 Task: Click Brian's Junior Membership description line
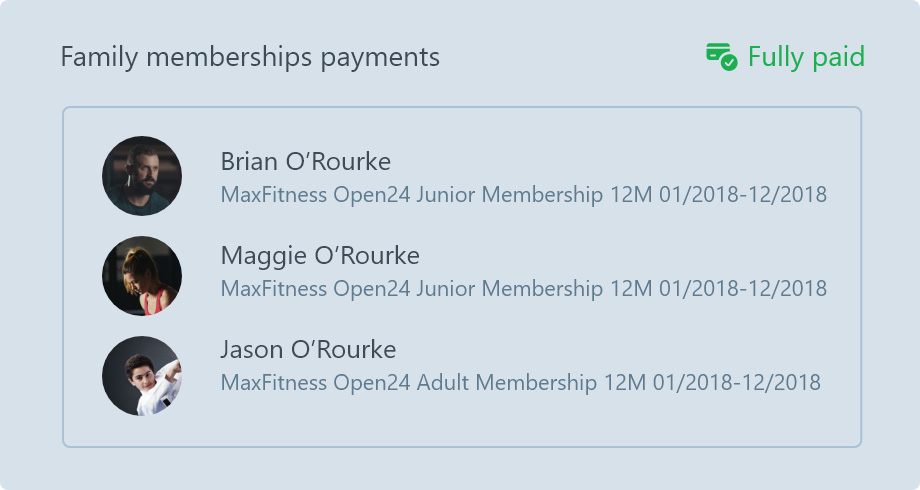[523, 194]
